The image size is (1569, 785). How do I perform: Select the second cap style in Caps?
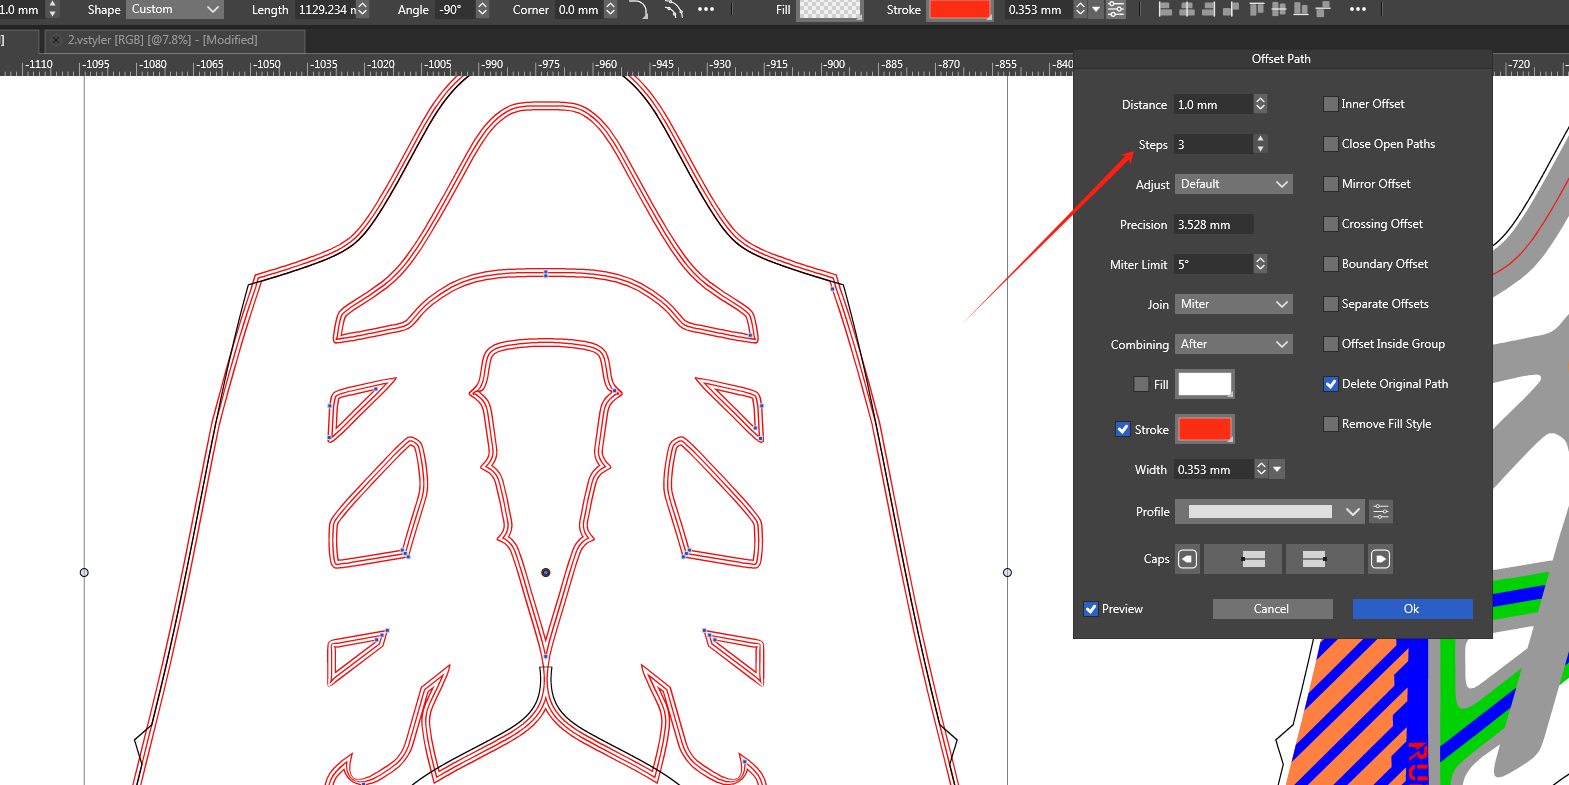coord(1324,559)
